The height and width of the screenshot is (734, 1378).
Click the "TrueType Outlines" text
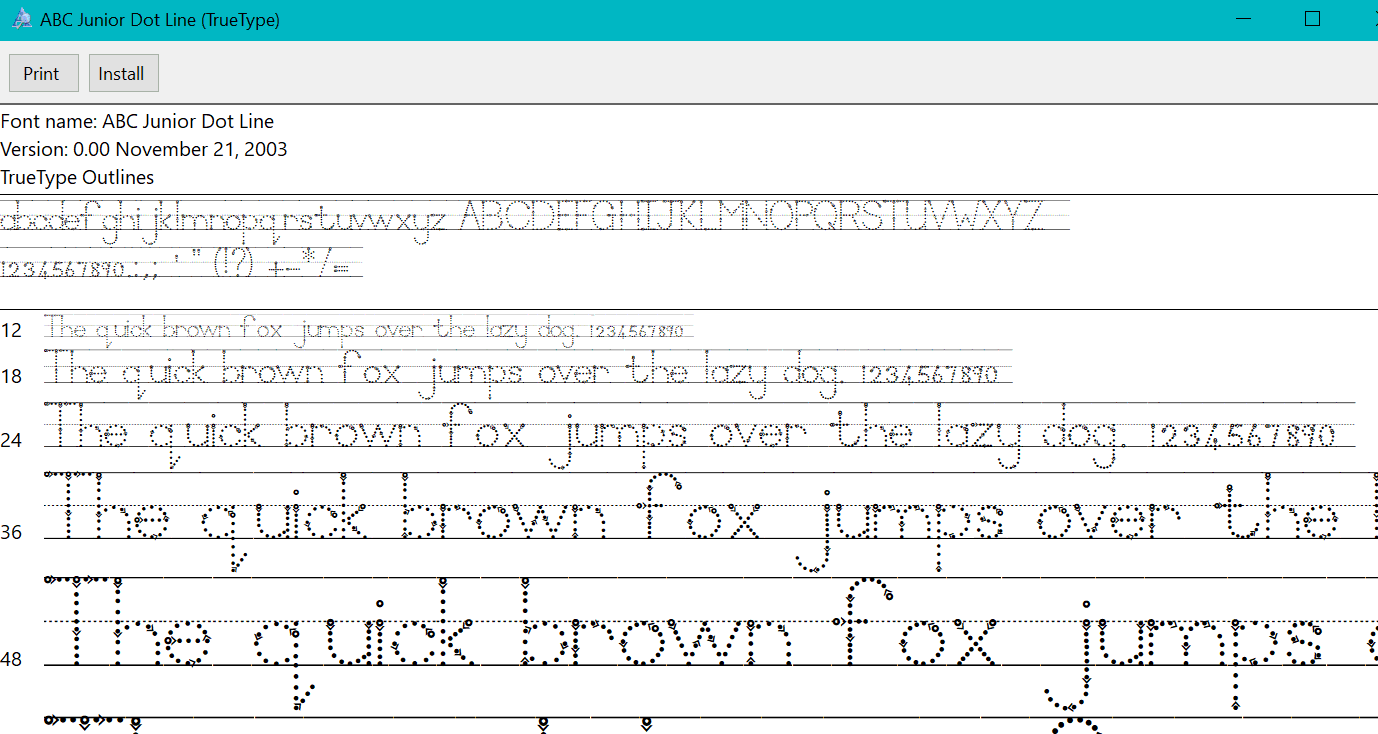78,177
